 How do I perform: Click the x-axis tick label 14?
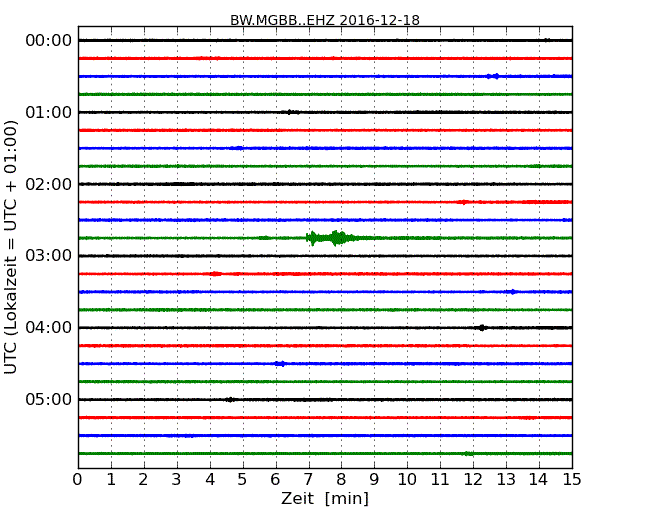[539, 480]
